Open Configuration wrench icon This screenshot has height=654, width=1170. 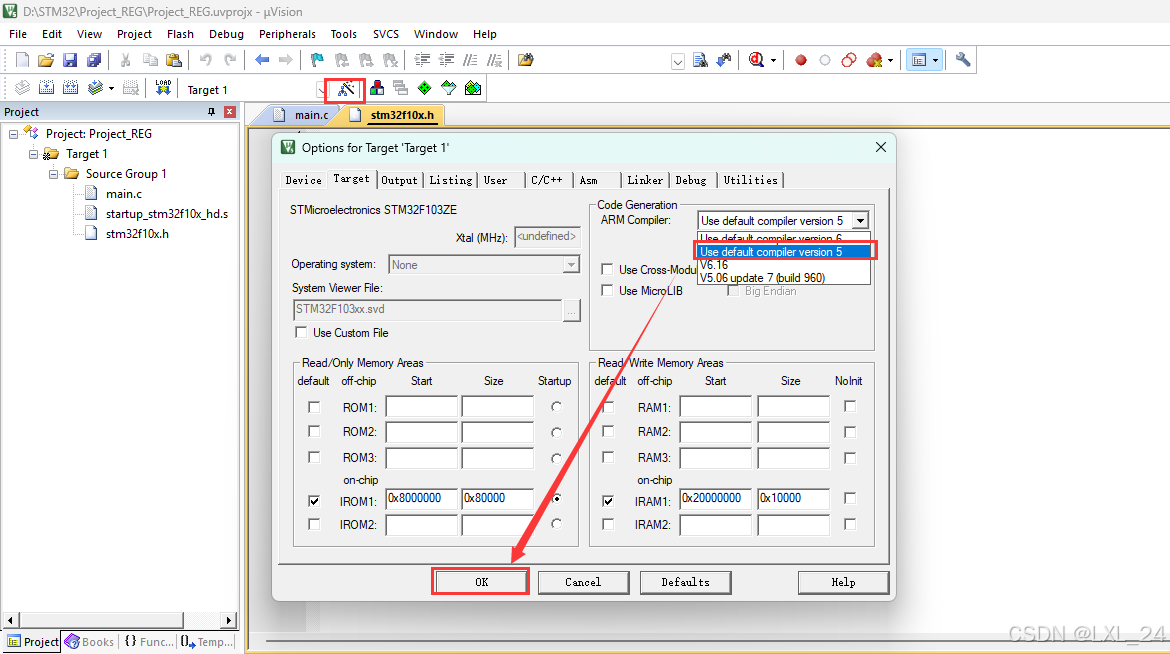963,60
